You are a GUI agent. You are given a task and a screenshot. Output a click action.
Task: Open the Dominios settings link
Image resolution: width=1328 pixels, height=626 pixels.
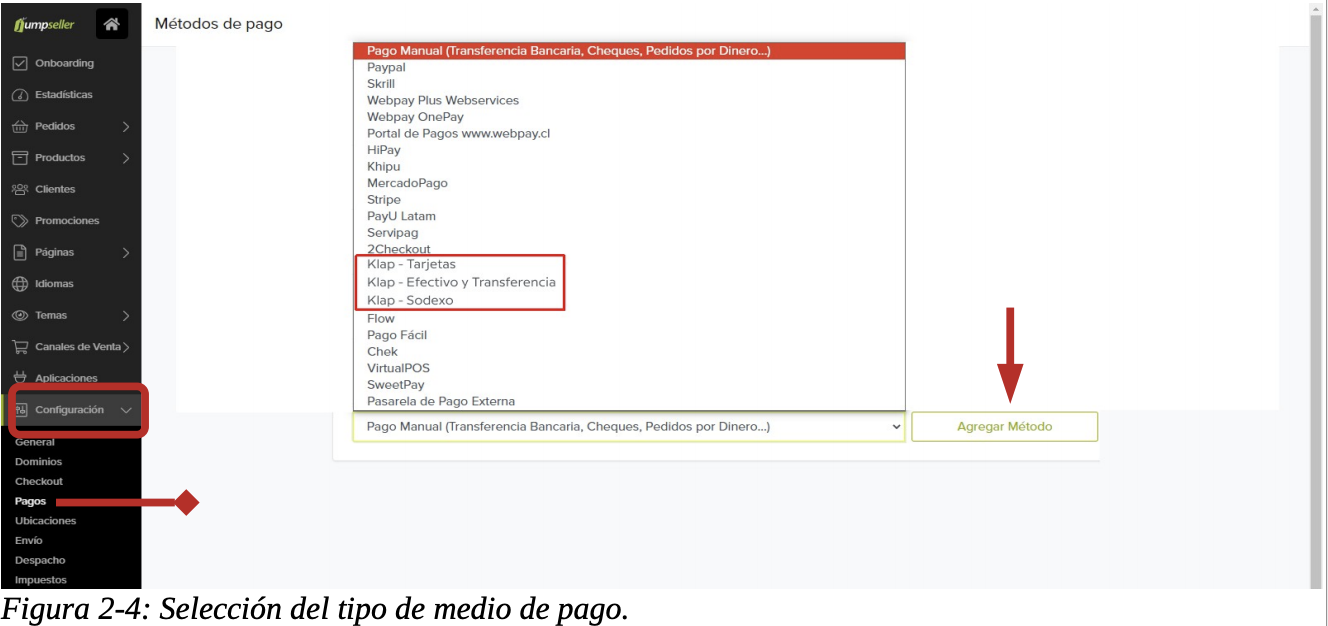tap(38, 462)
